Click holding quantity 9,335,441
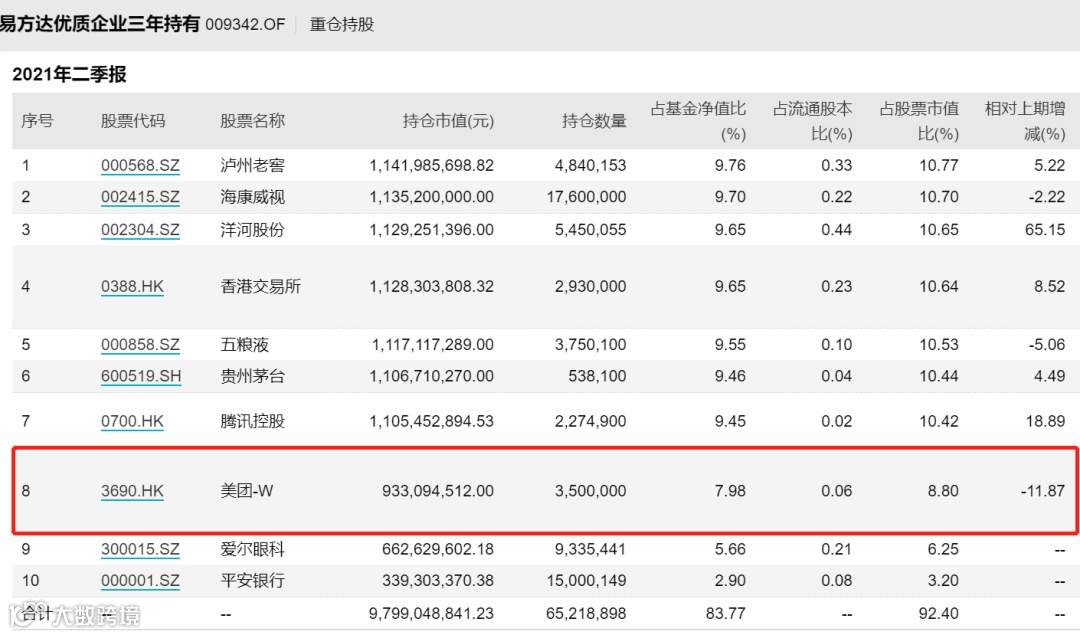1080x635 pixels. [x=591, y=549]
